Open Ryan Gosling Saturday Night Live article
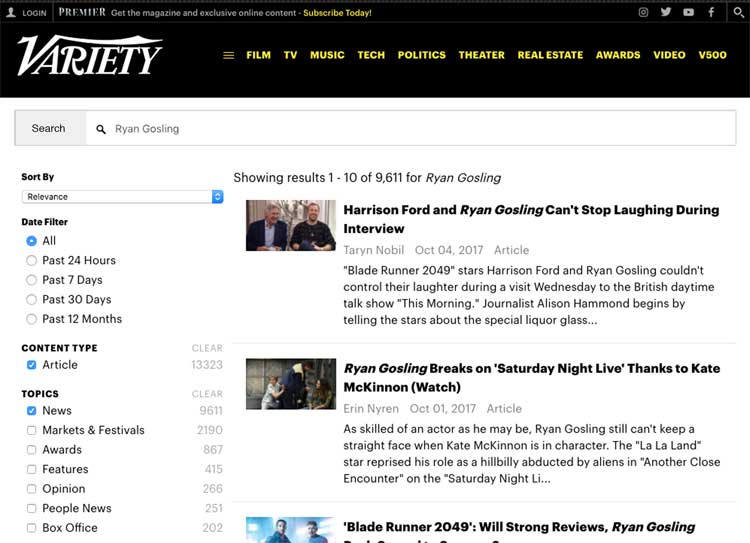 point(531,377)
